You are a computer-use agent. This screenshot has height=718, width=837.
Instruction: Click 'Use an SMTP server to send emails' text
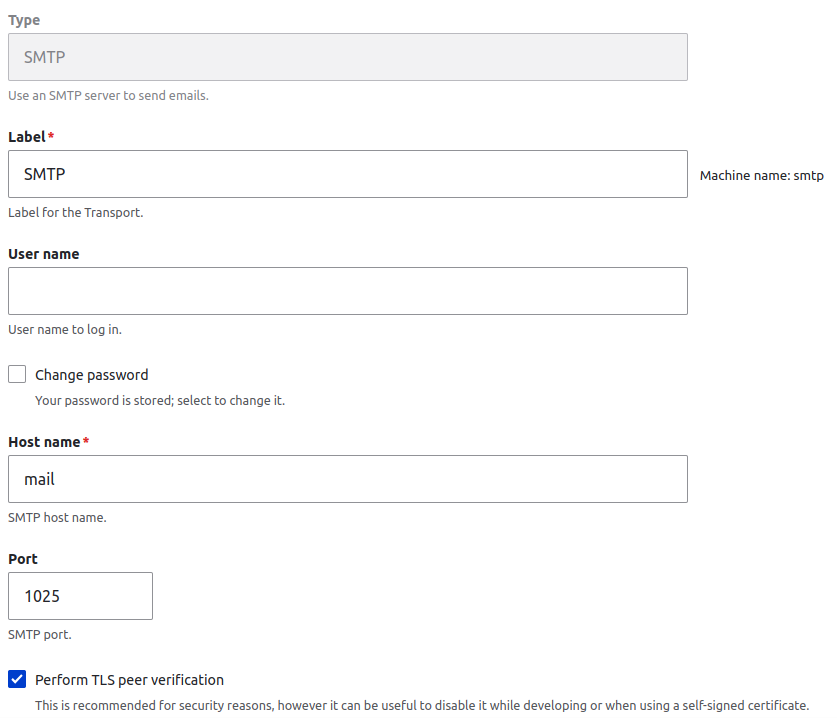point(108,96)
